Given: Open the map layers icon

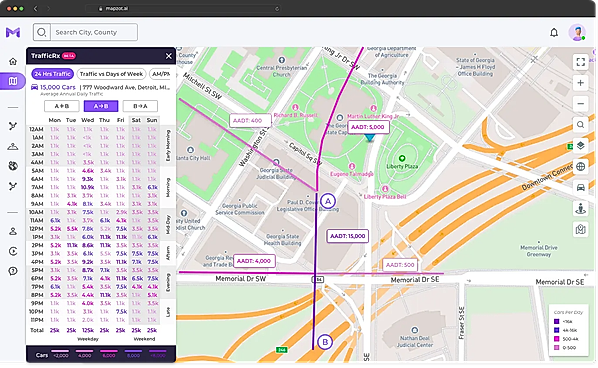Looking at the screenshot, I should [580, 146].
